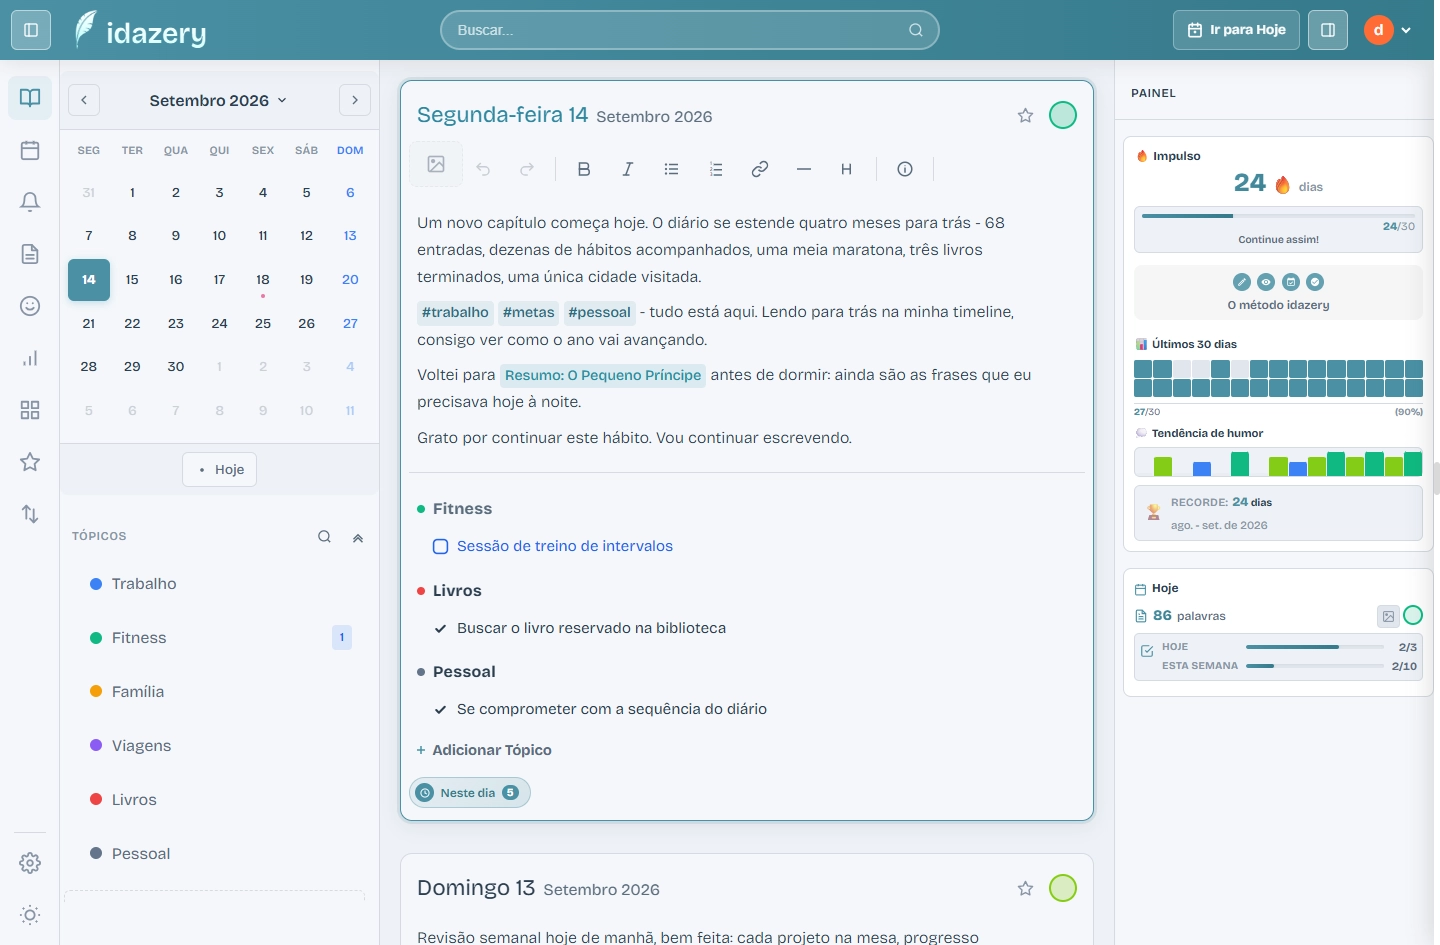The width and height of the screenshot is (1440, 945).
Task: Select day 27 in the calendar
Action: [x=350, y=323]
